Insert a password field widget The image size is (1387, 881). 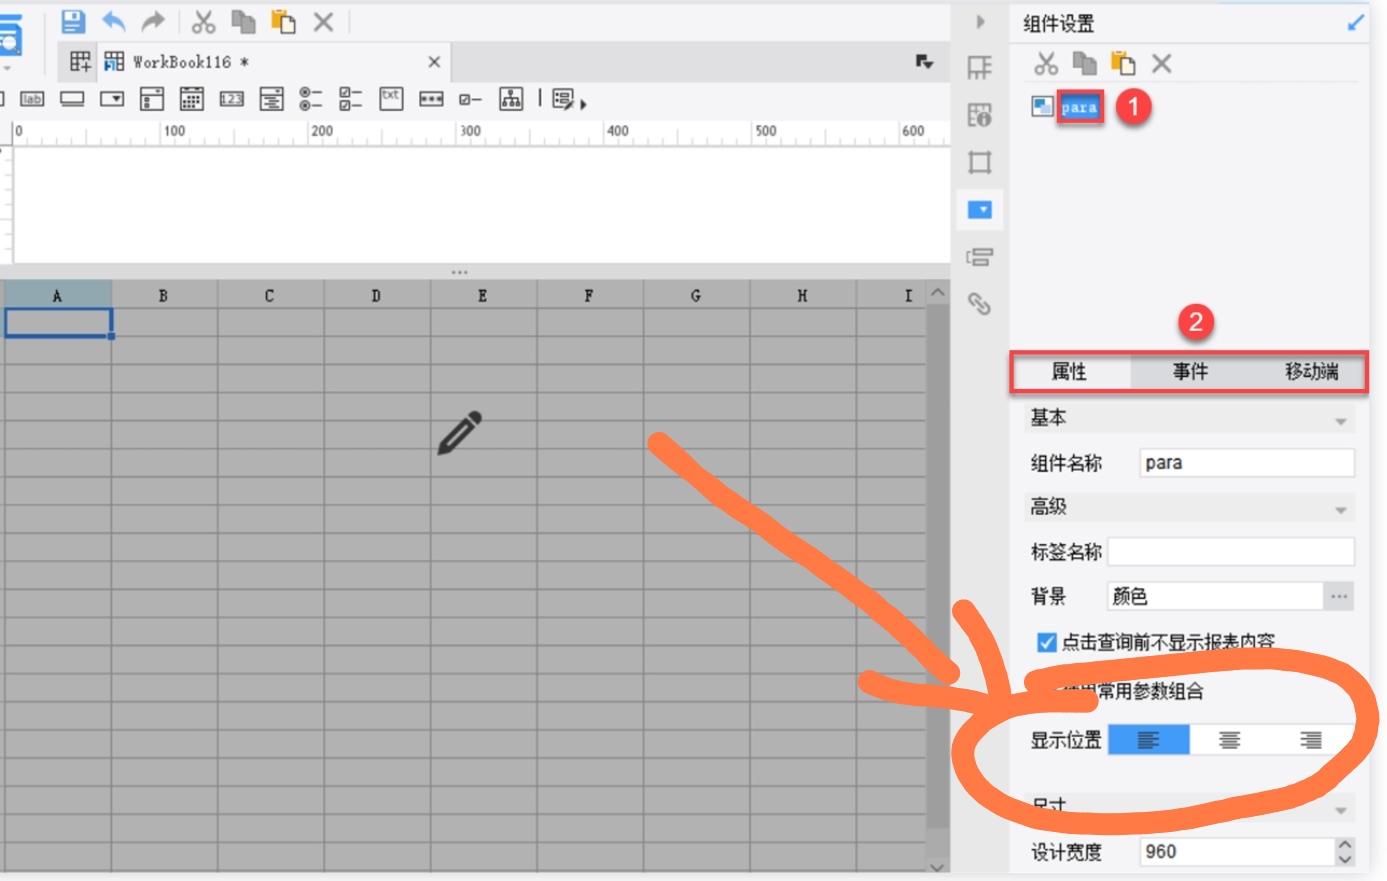click(x=431, y=99)
